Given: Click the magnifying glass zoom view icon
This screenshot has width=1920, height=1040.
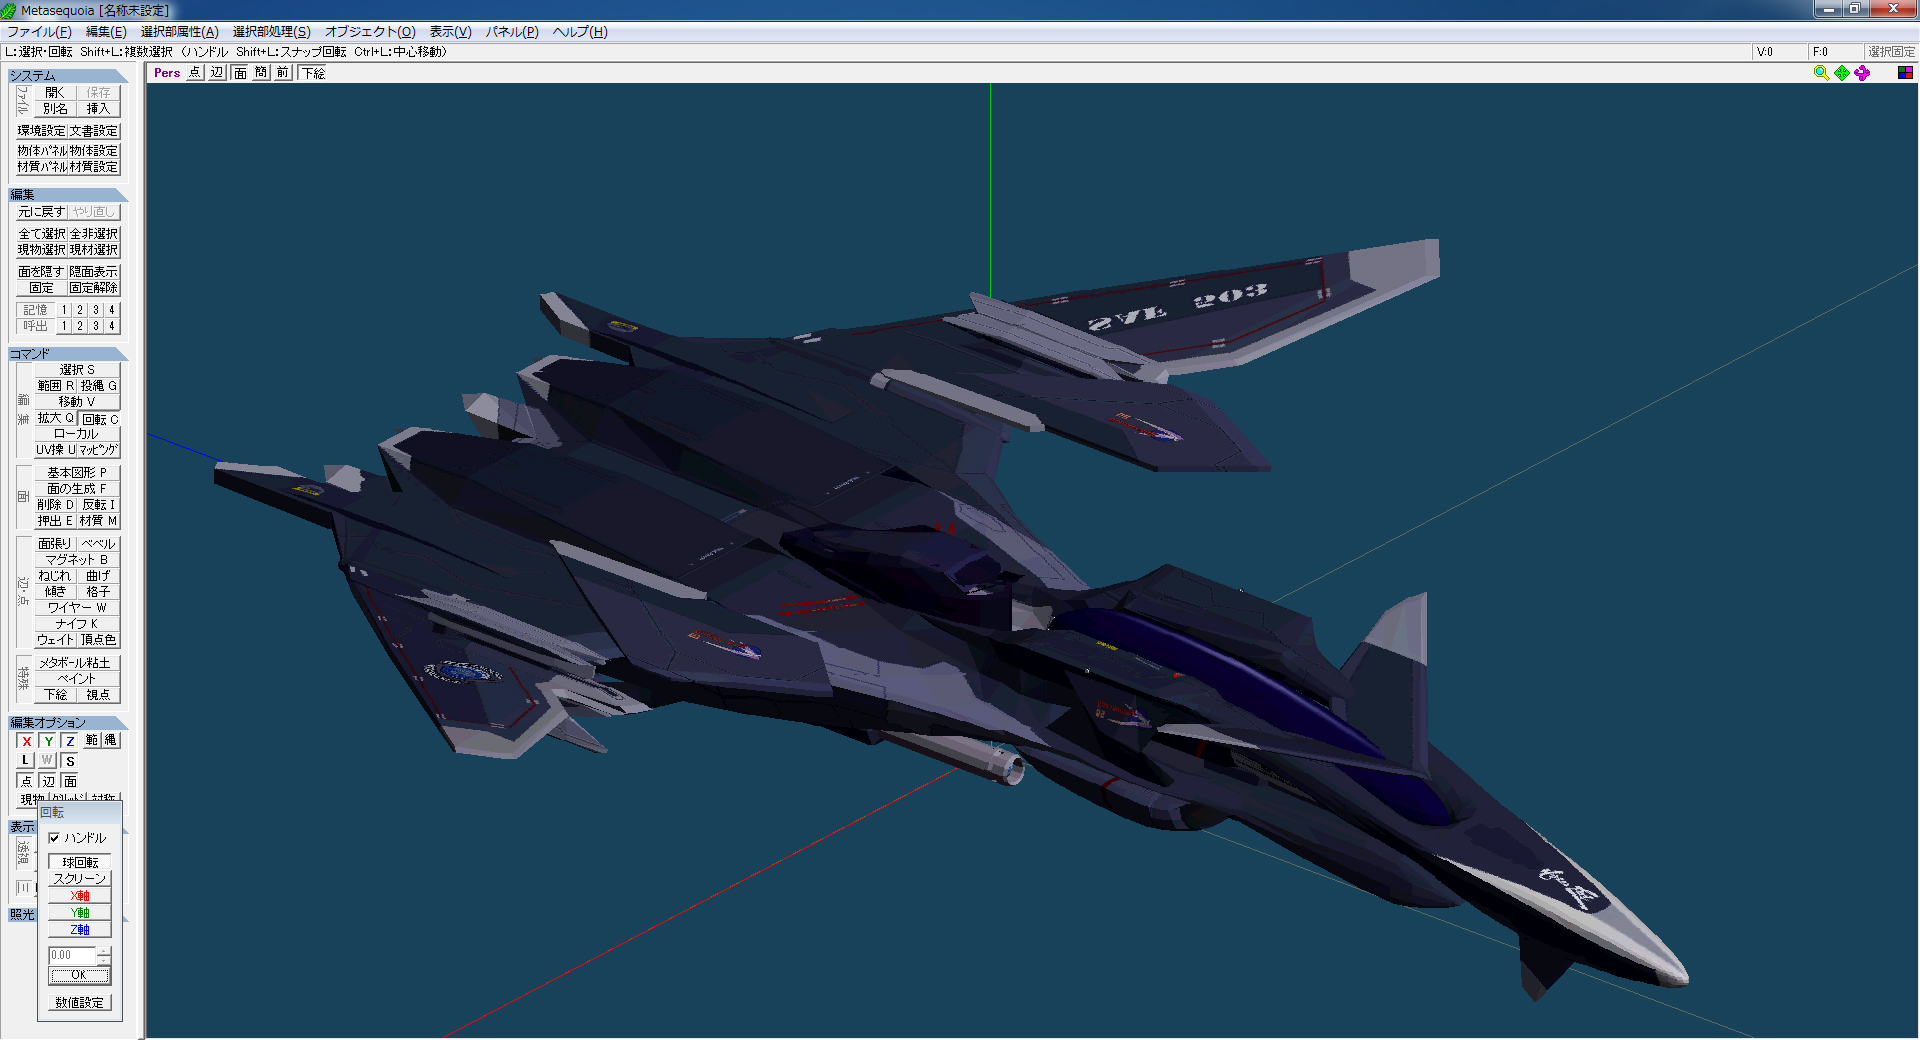Looking at the screenshot, I should click(1821, 73).
